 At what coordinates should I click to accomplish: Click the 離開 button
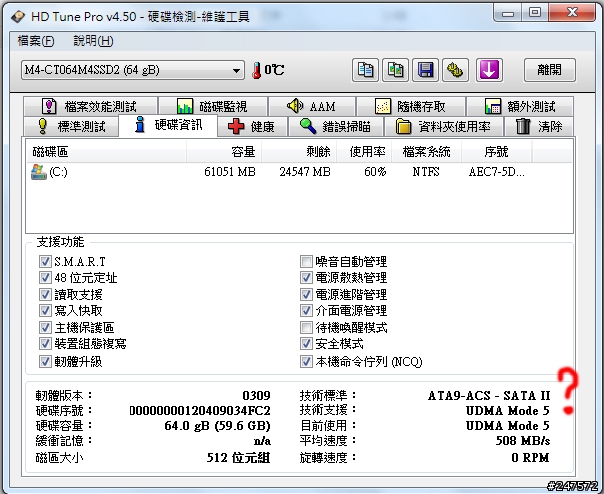tap(550, 70)
